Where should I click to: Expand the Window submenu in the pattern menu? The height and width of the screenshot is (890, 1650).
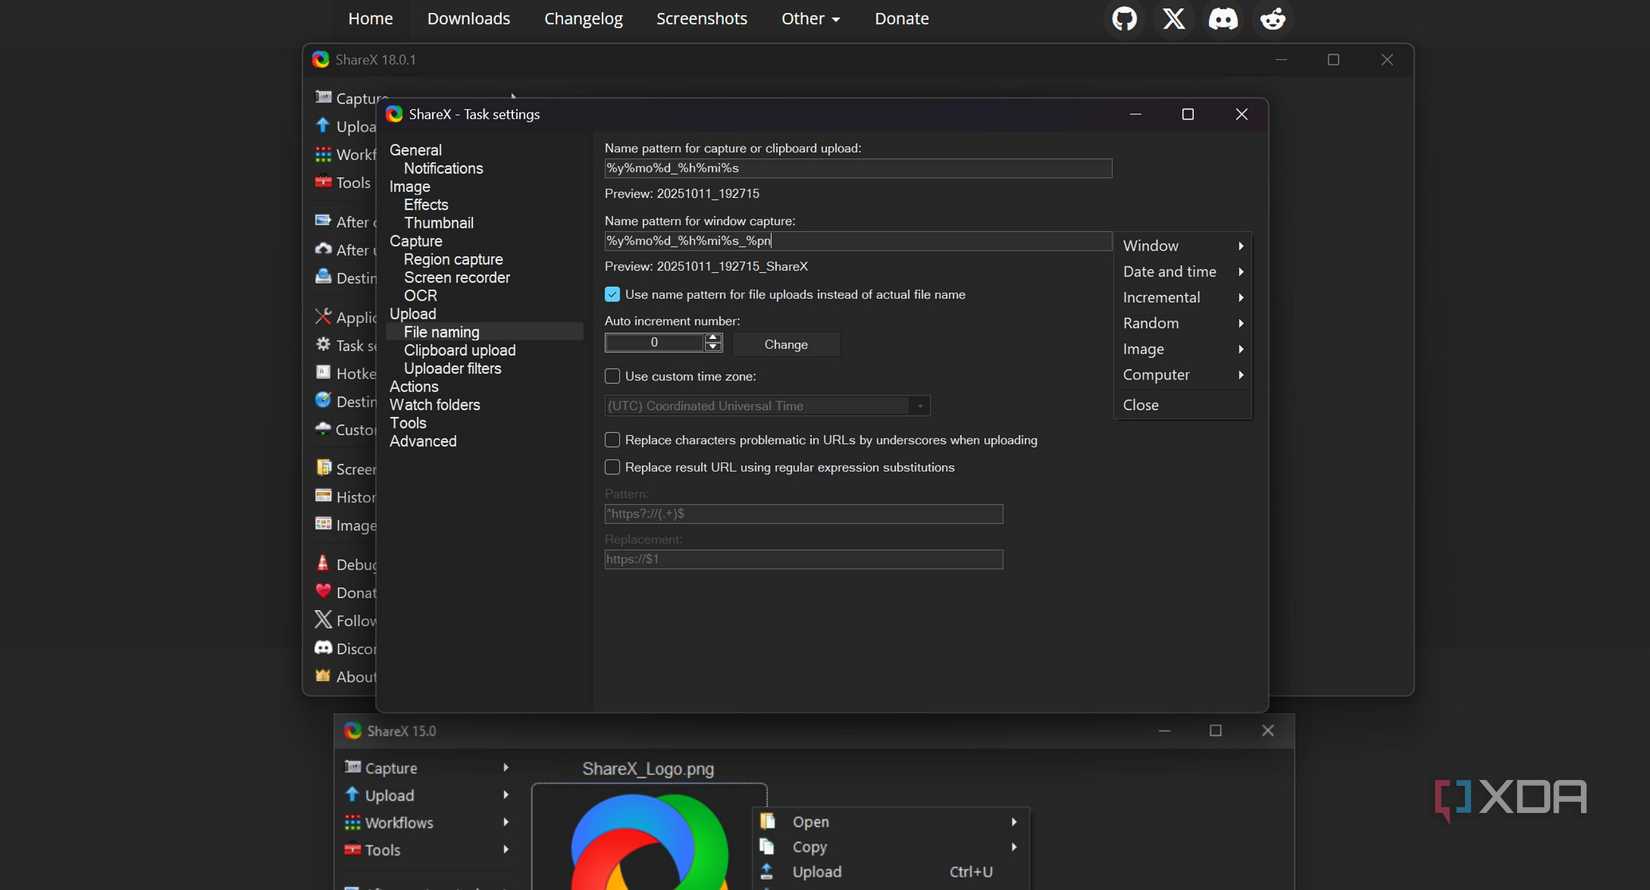coord(1183,245)
